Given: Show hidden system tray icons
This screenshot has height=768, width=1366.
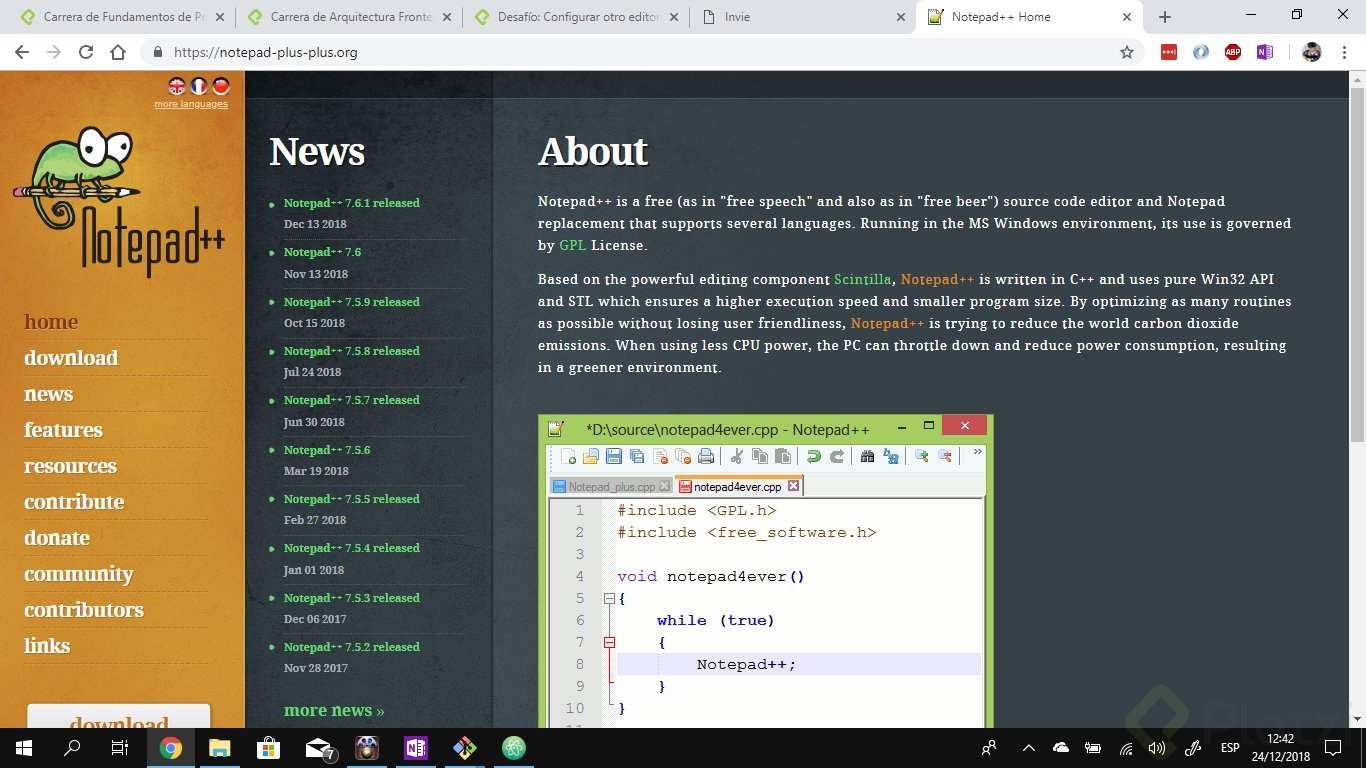Looking at the screenshot, I should point(1028,748).
